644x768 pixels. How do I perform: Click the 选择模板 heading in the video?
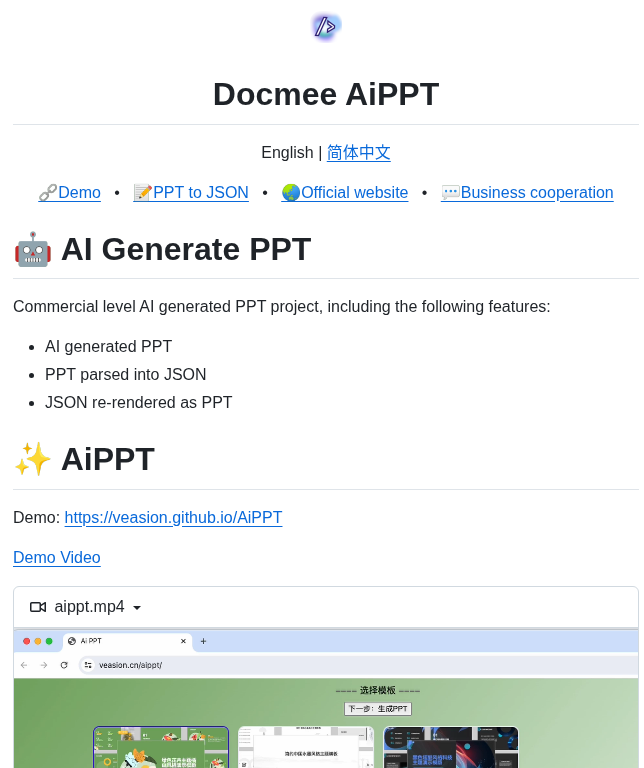[378, 690]
